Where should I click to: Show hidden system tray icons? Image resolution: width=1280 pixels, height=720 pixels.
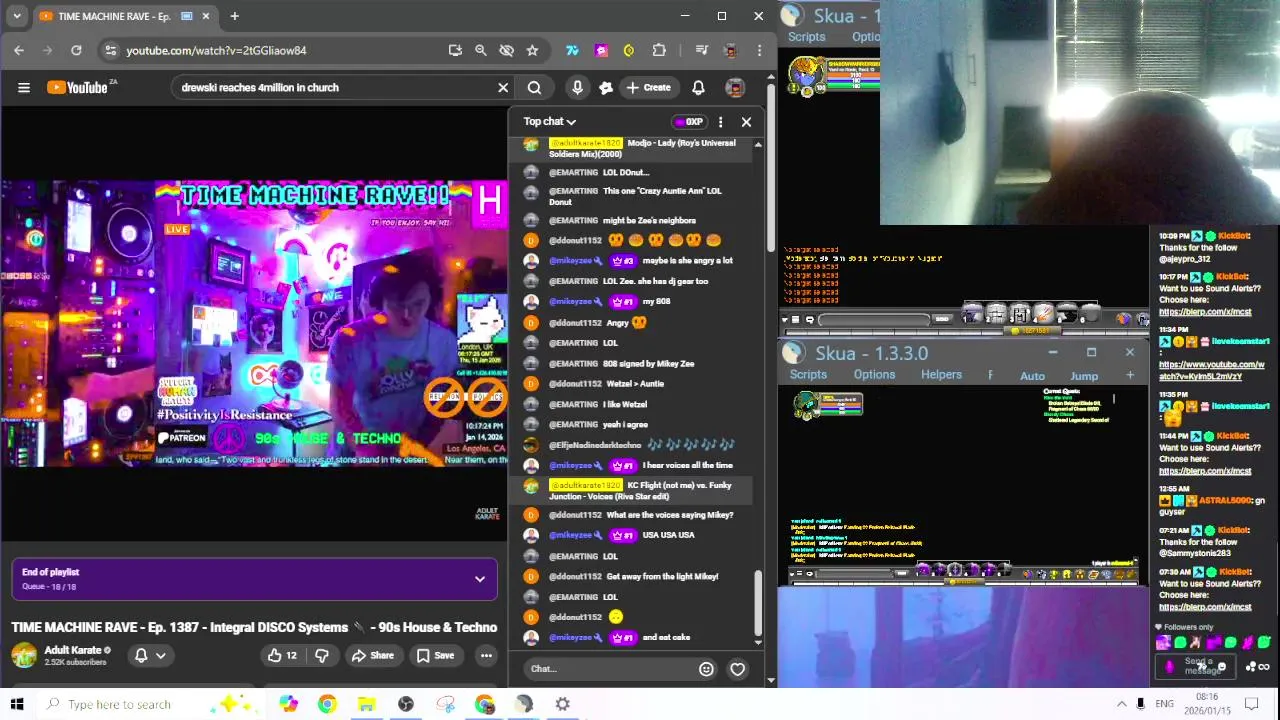point(1121,704)
